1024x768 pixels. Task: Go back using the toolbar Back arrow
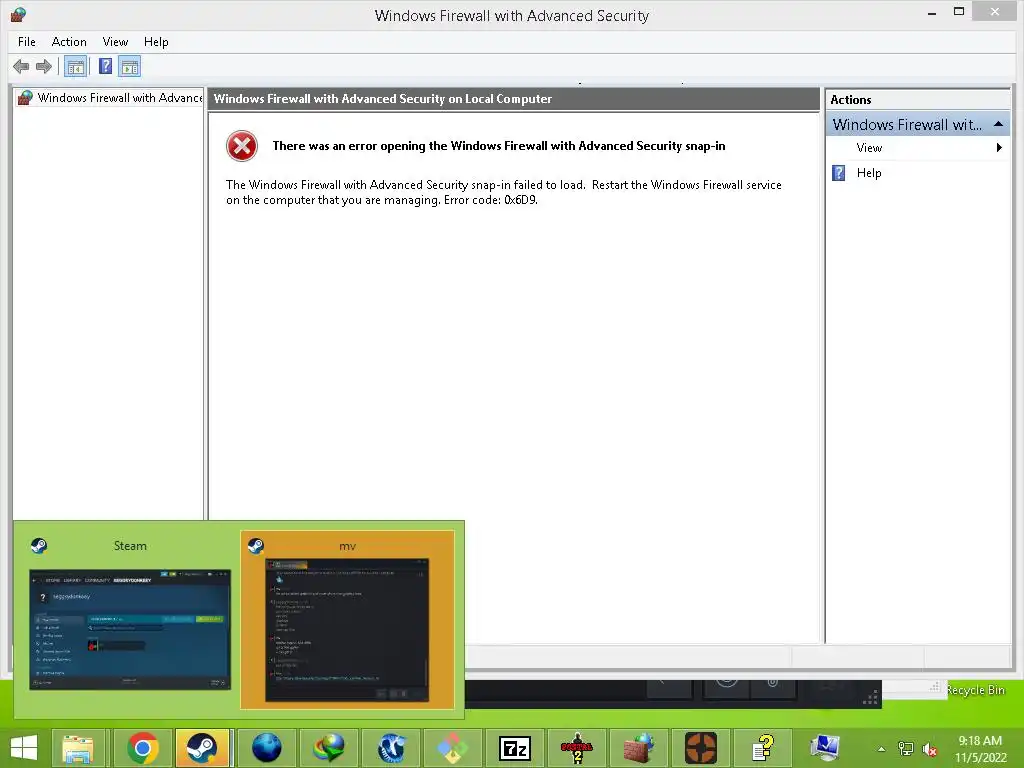pyautogui.click(x=21, y=66)
